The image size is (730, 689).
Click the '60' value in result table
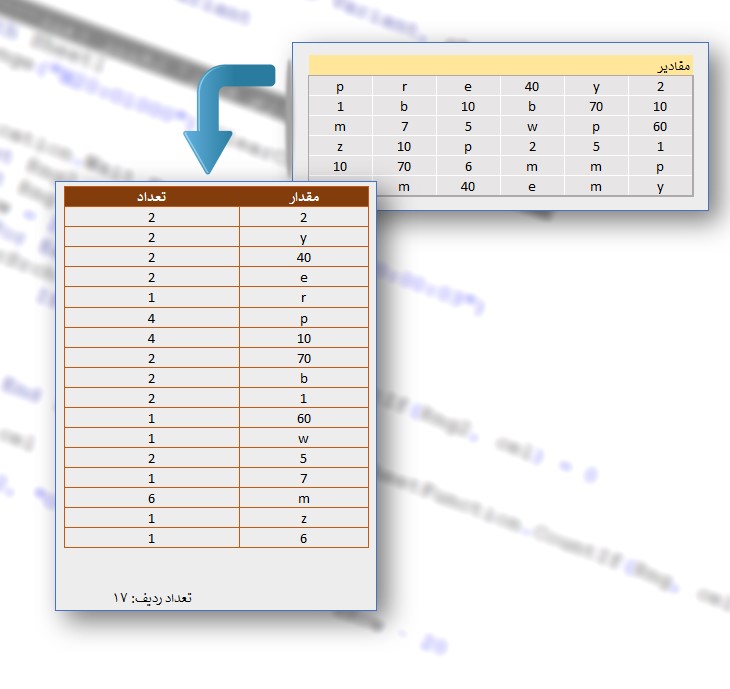pyautogui.click(x=304, y=418)
